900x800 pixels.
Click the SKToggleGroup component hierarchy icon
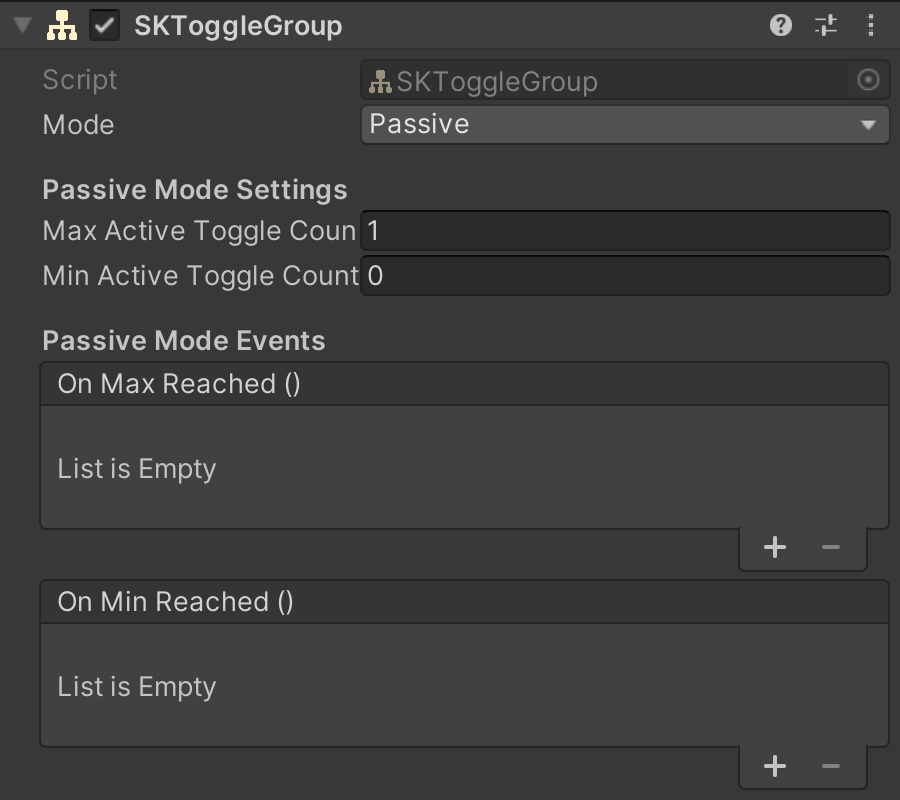click(x=62, y=26)
